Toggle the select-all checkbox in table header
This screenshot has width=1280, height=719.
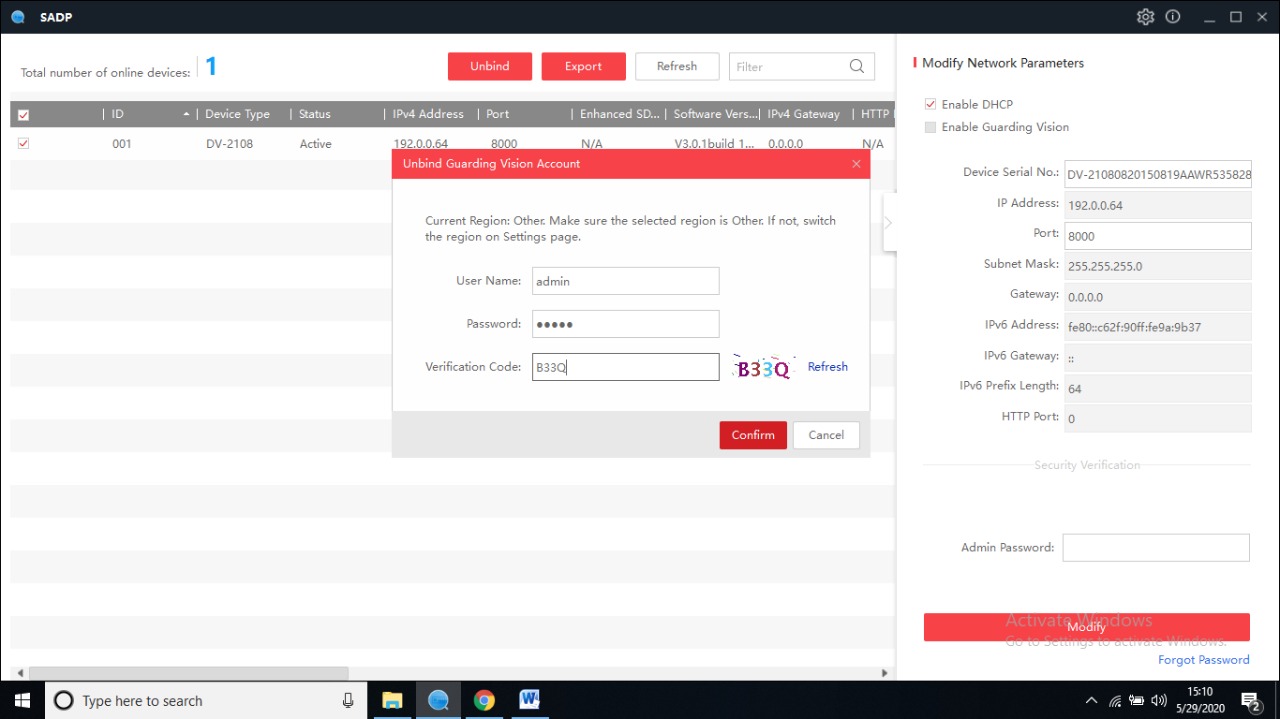pyautogui.click(x=23, y=115)
